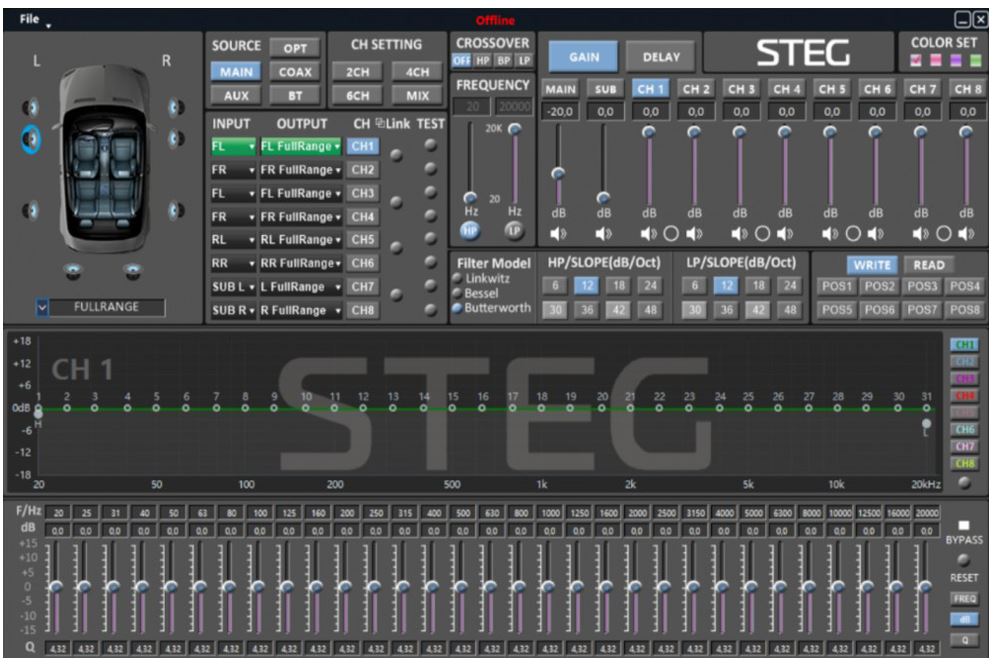Expand the FR FullRange output dropdown for CH2

[x=300, y=170]
